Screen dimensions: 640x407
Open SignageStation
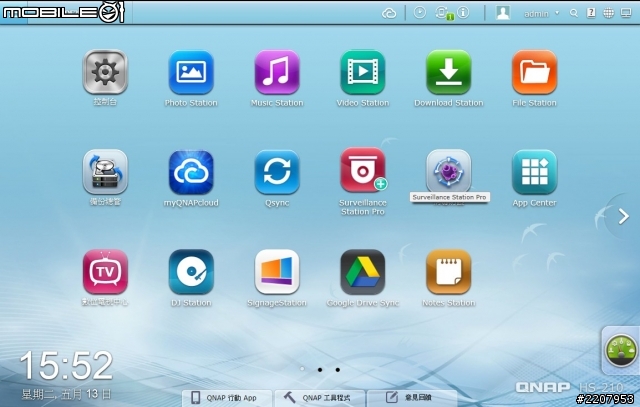pos(277,271)
